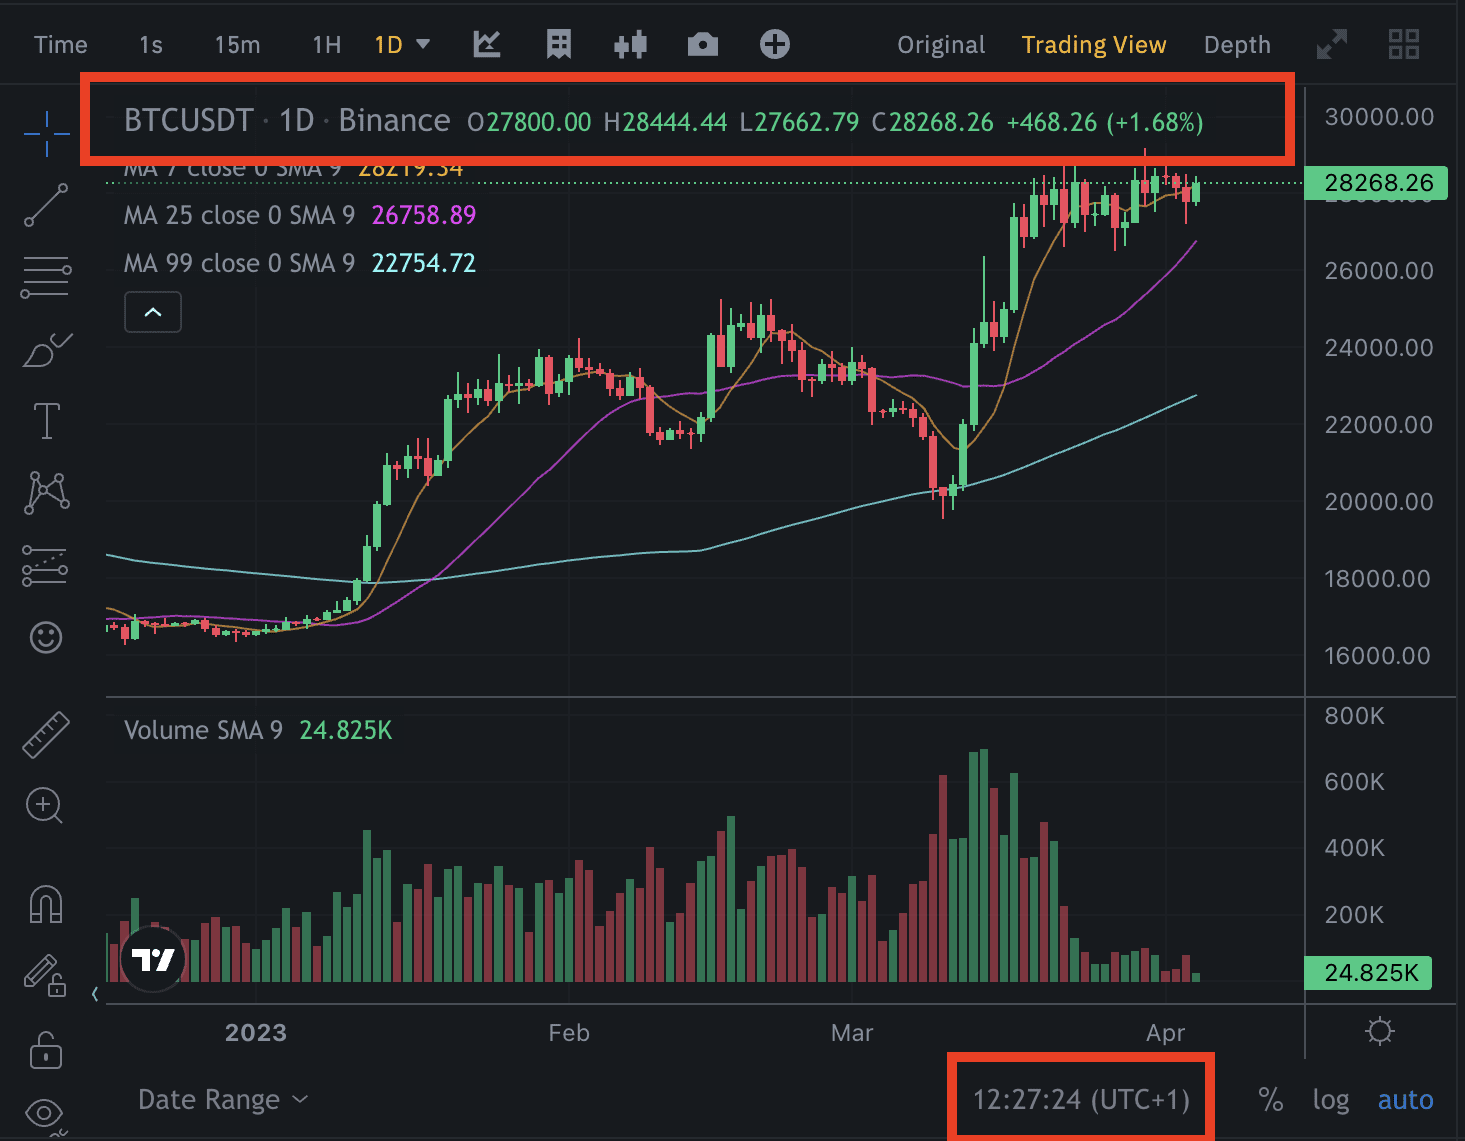This screenshot has height=1141, width=1465.
Task: Select the MA 25 close indicator legend
Action: (x=299, y=215)
